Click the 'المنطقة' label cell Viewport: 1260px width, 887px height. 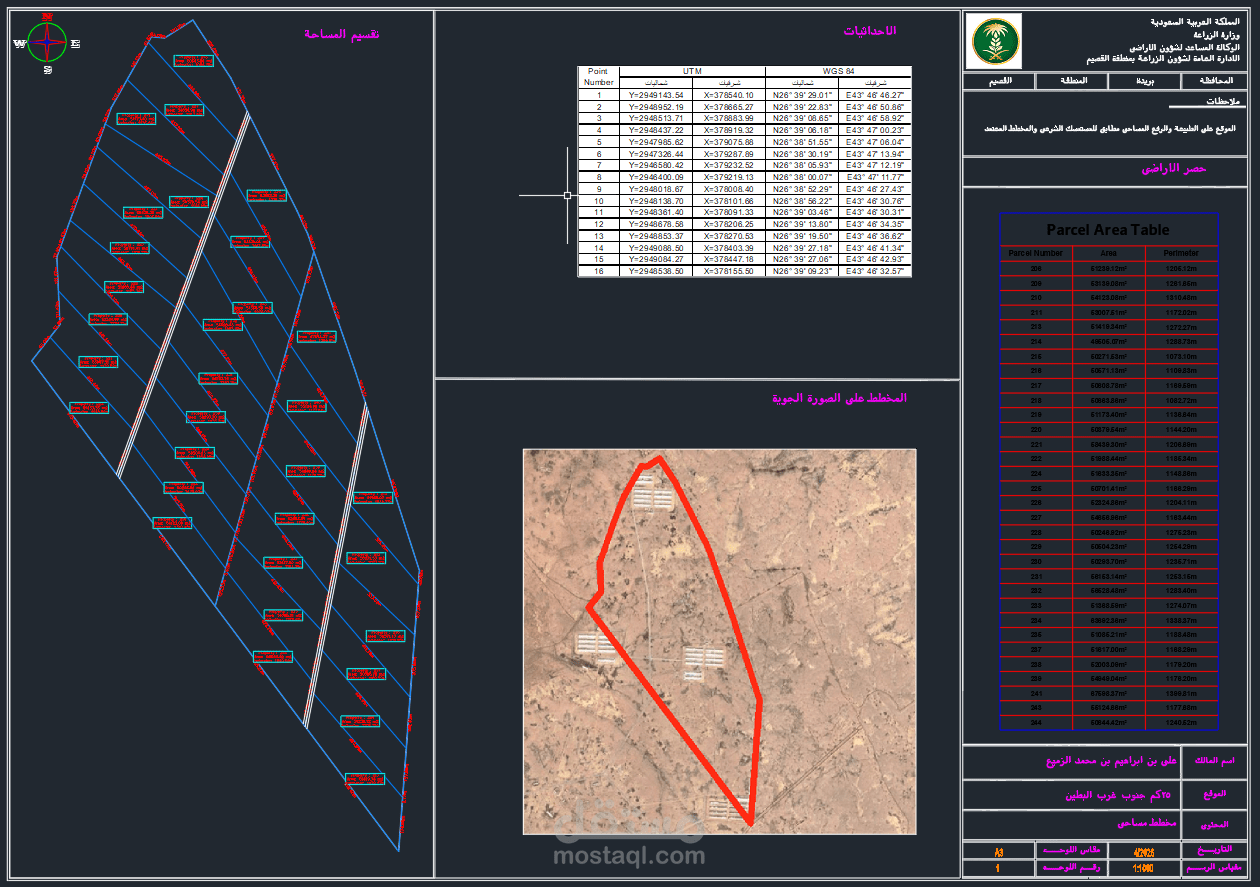coord(1072,82)
